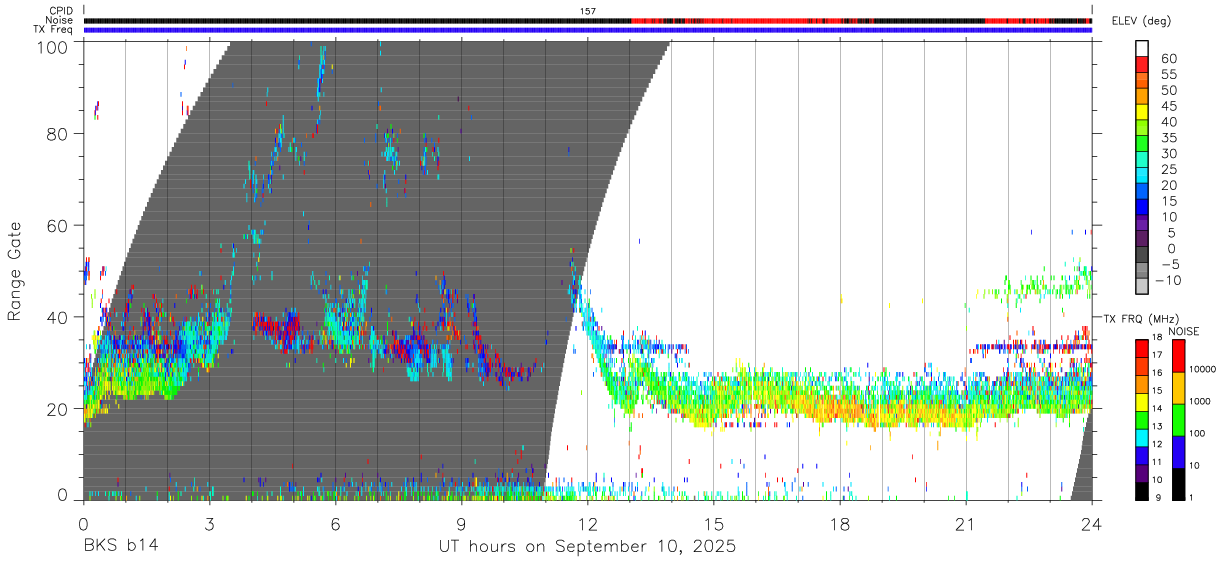Click the y-axis tick label 20
Screen dimensions: 1228x567
58,409
